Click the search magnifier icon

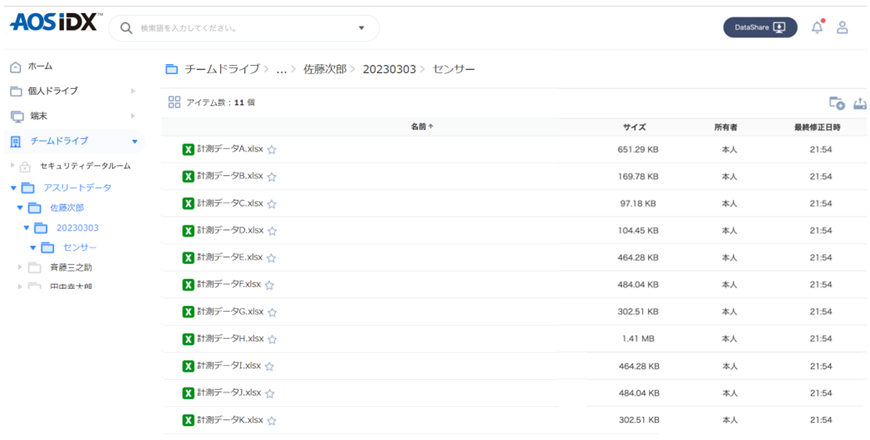[127, 28]
